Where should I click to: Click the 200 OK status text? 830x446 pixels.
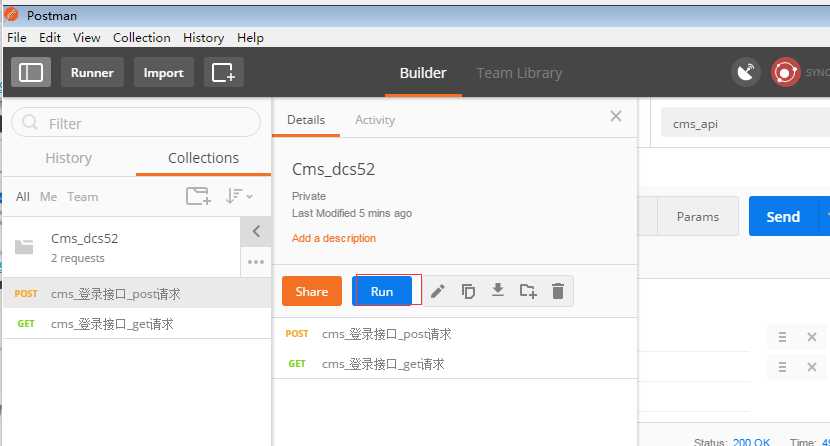[x=751, y=441]
